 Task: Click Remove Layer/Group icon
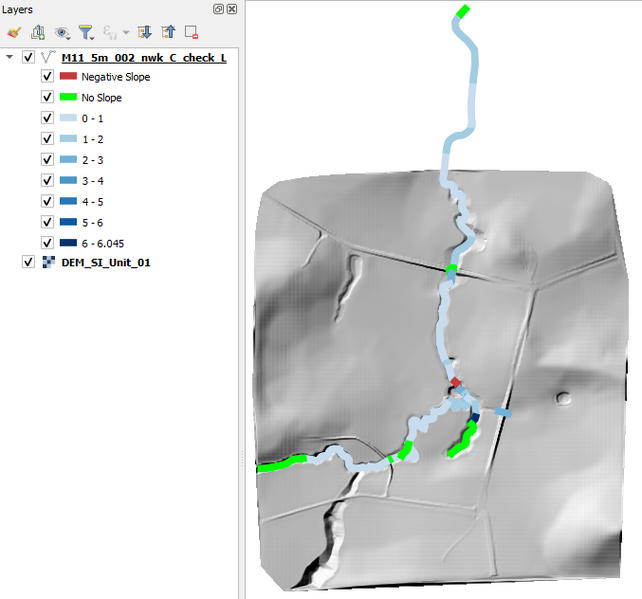pos(192,32)
